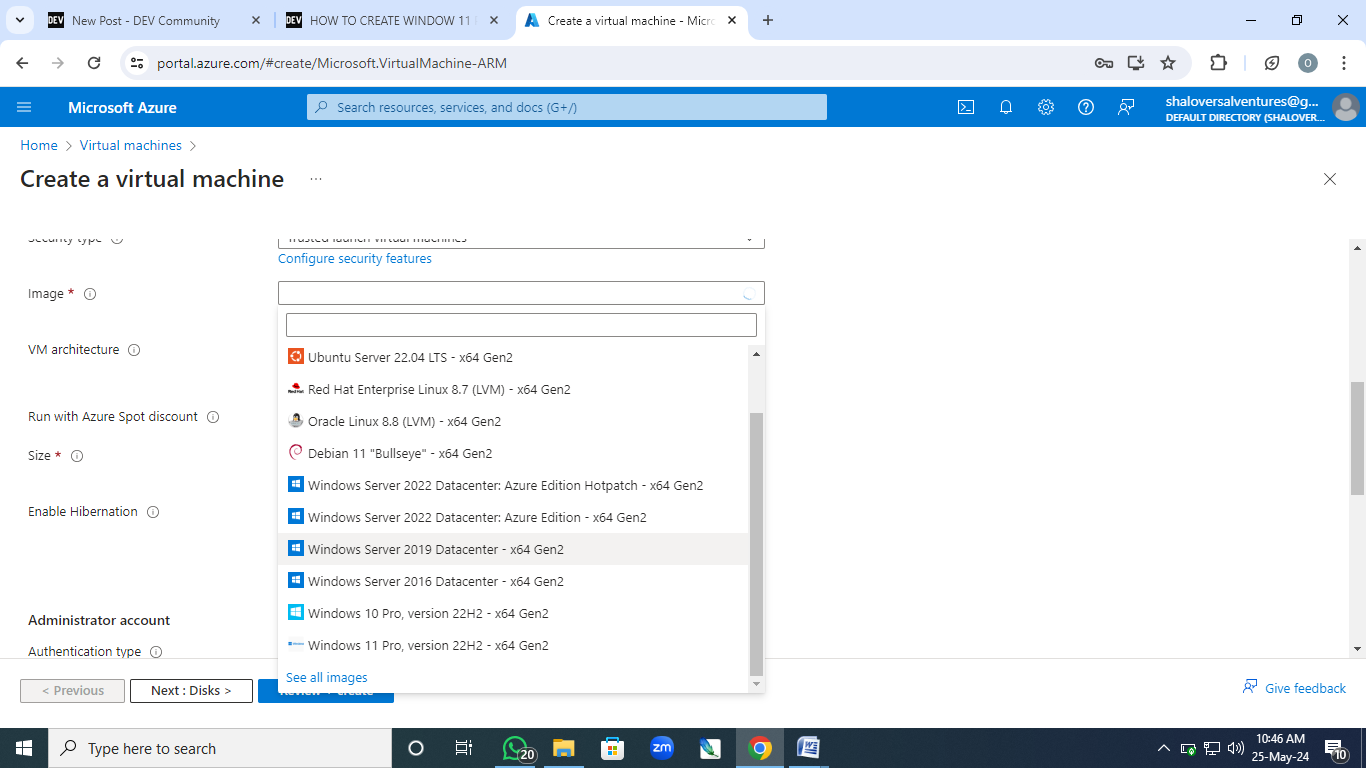This screenshot has width=1366, height=768.
Task: Click the Next : Disks button
Action: [x=191, y=690]
